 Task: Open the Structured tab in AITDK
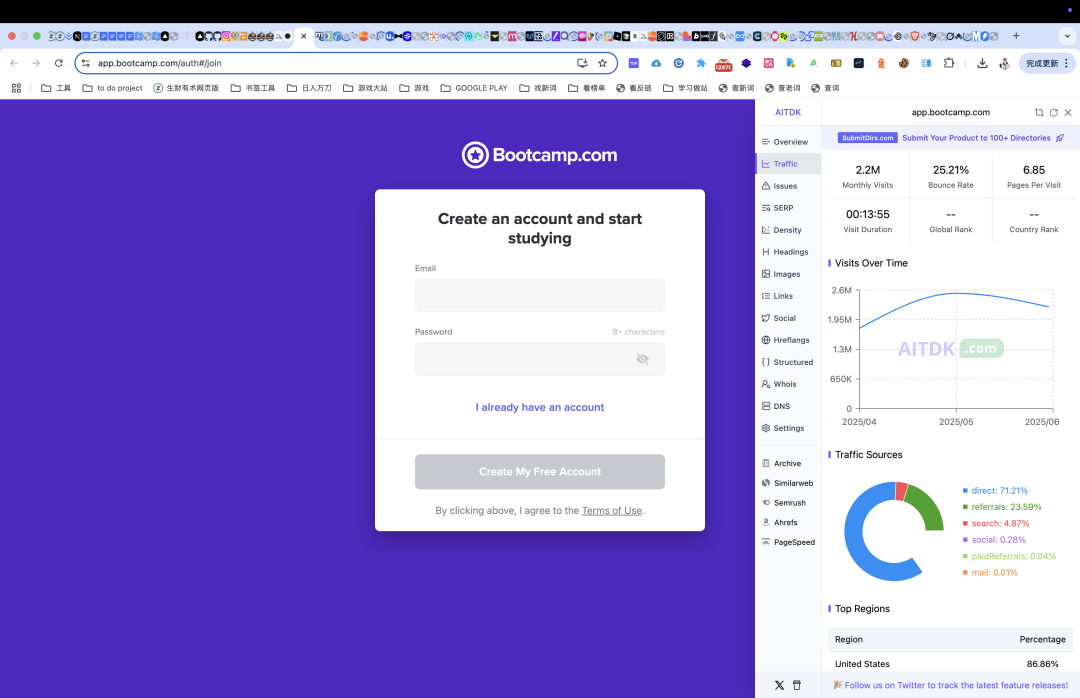(788, 362)
